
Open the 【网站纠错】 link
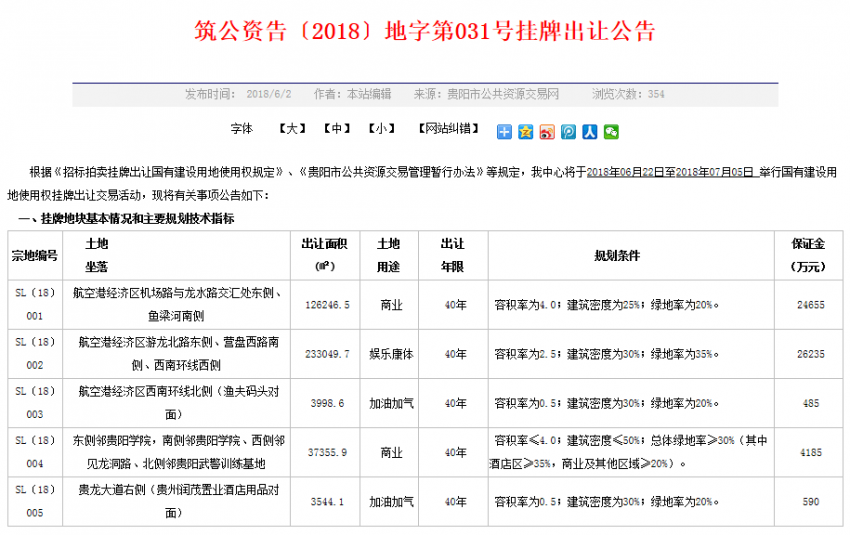point(448,128)
